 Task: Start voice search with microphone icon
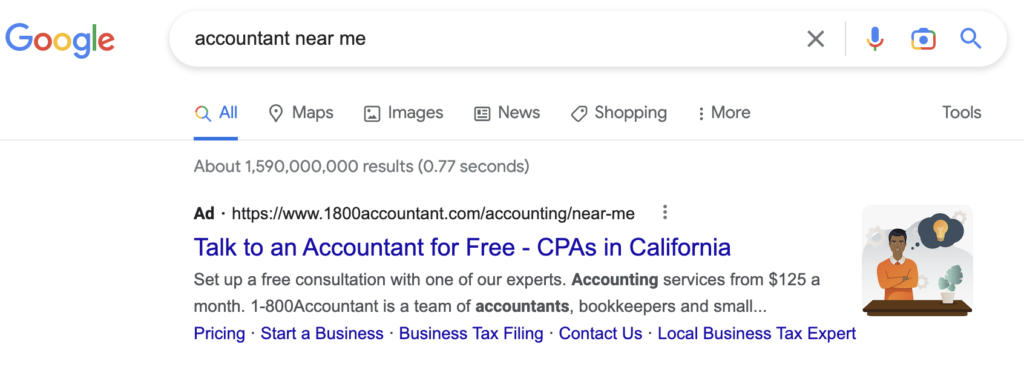tap(875, 39)
